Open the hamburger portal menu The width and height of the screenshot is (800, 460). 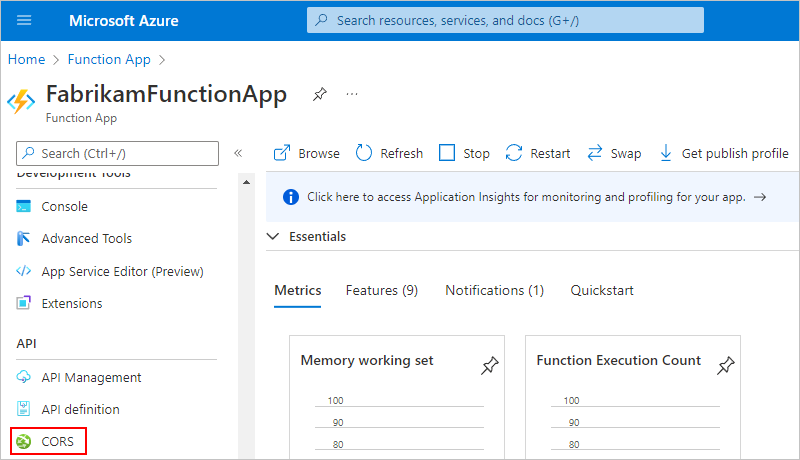coord(25,20)
